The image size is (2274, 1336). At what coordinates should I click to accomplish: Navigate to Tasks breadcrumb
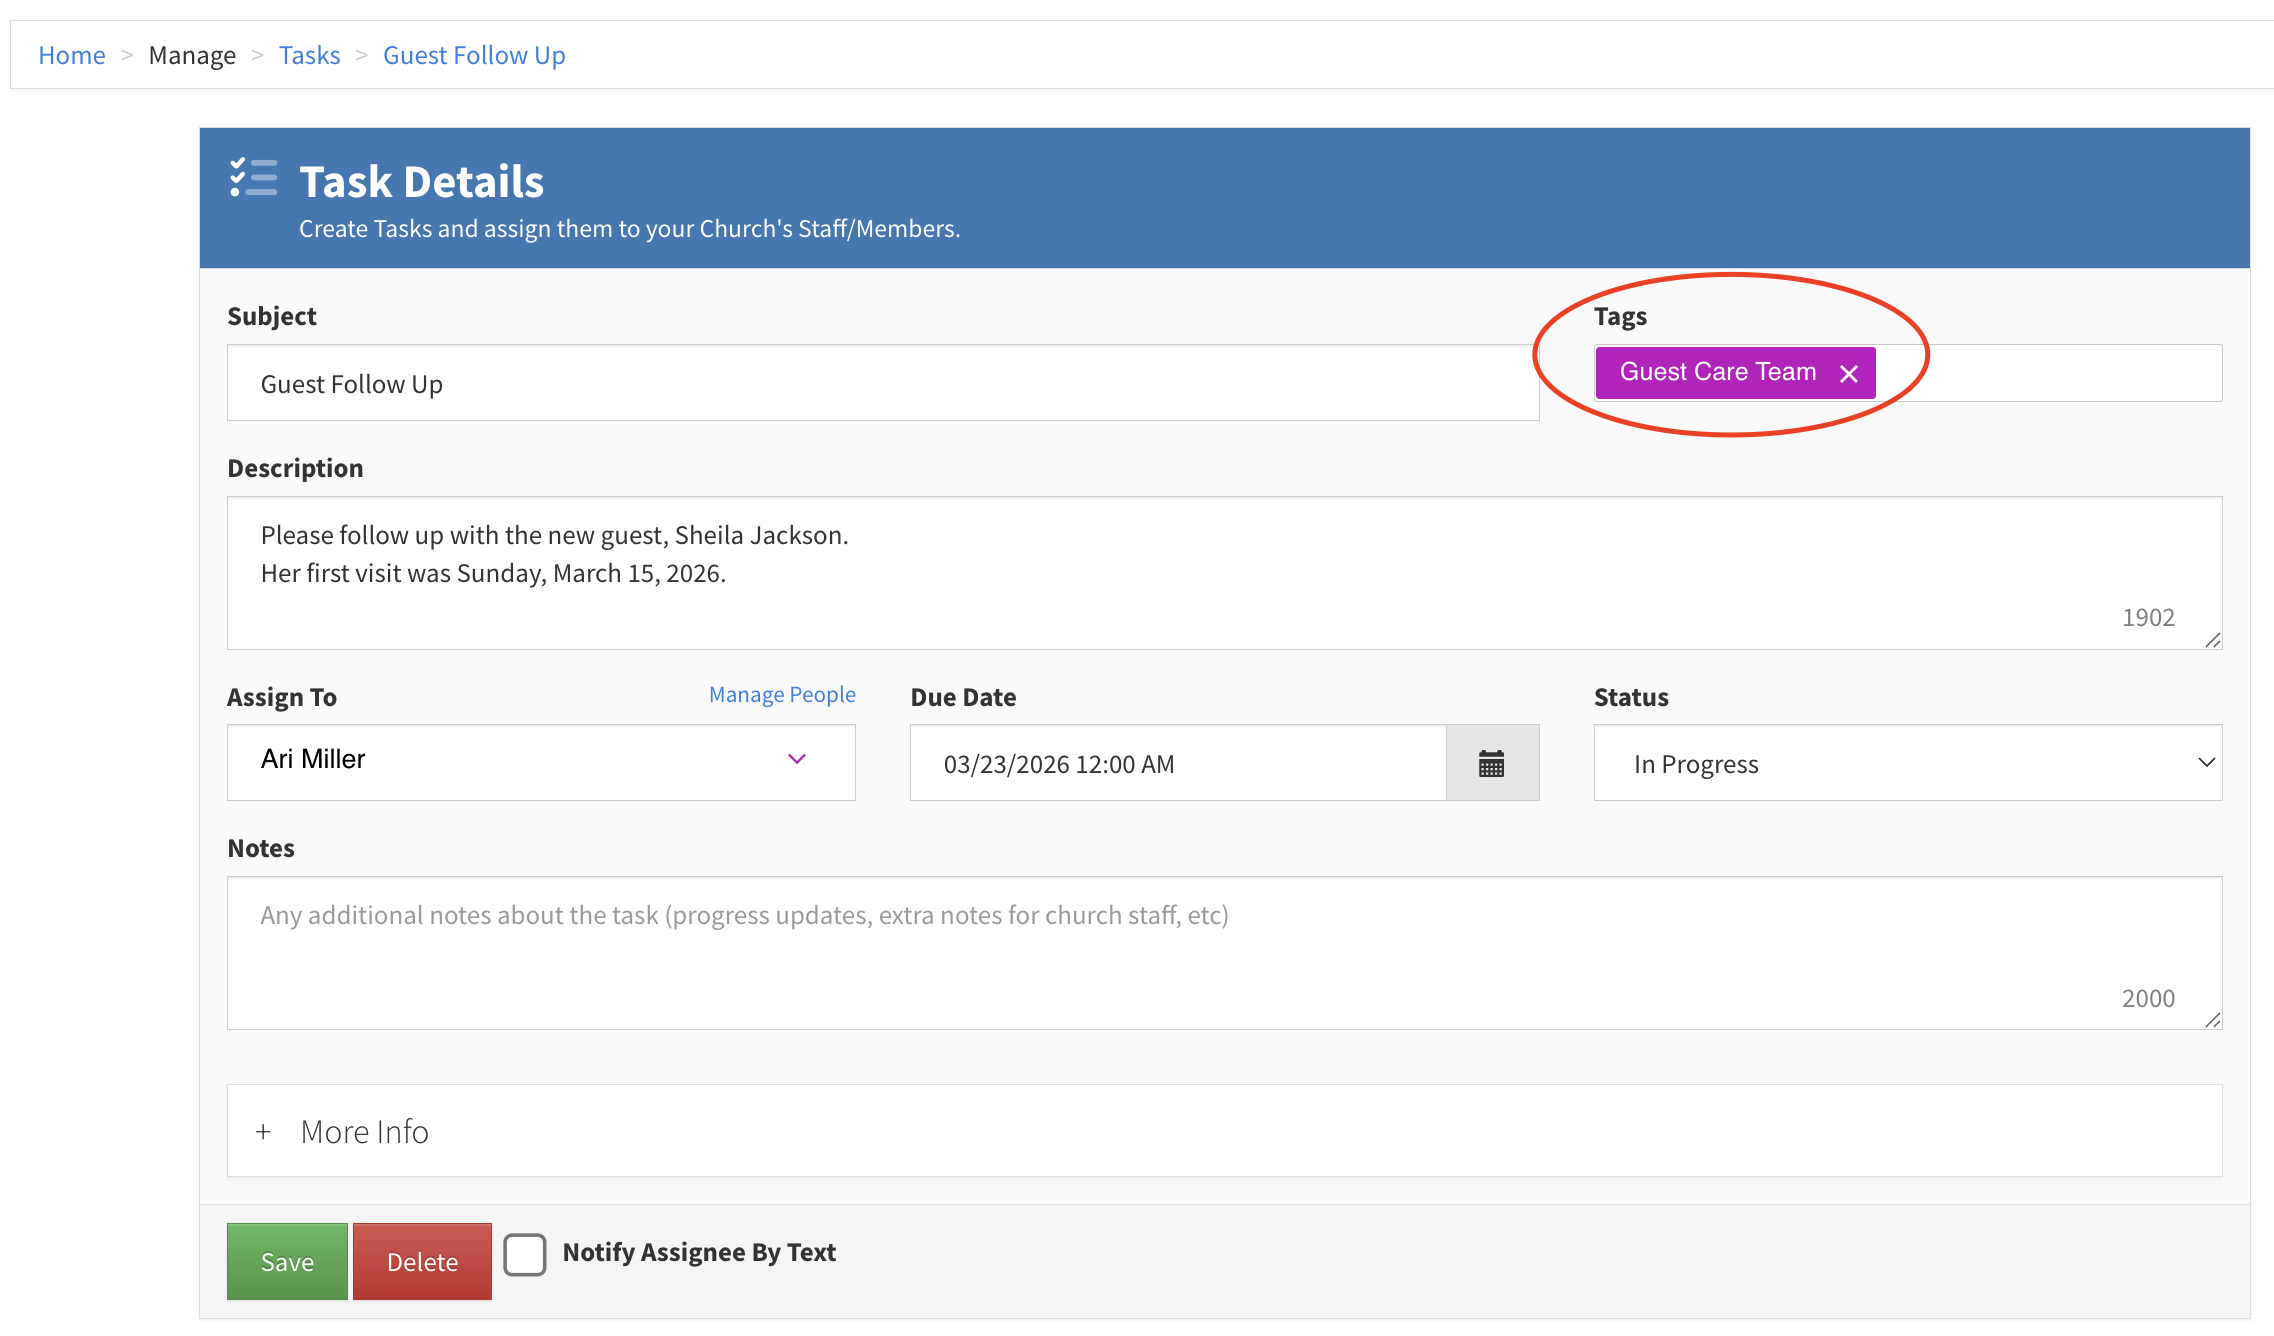click(309, 55)
